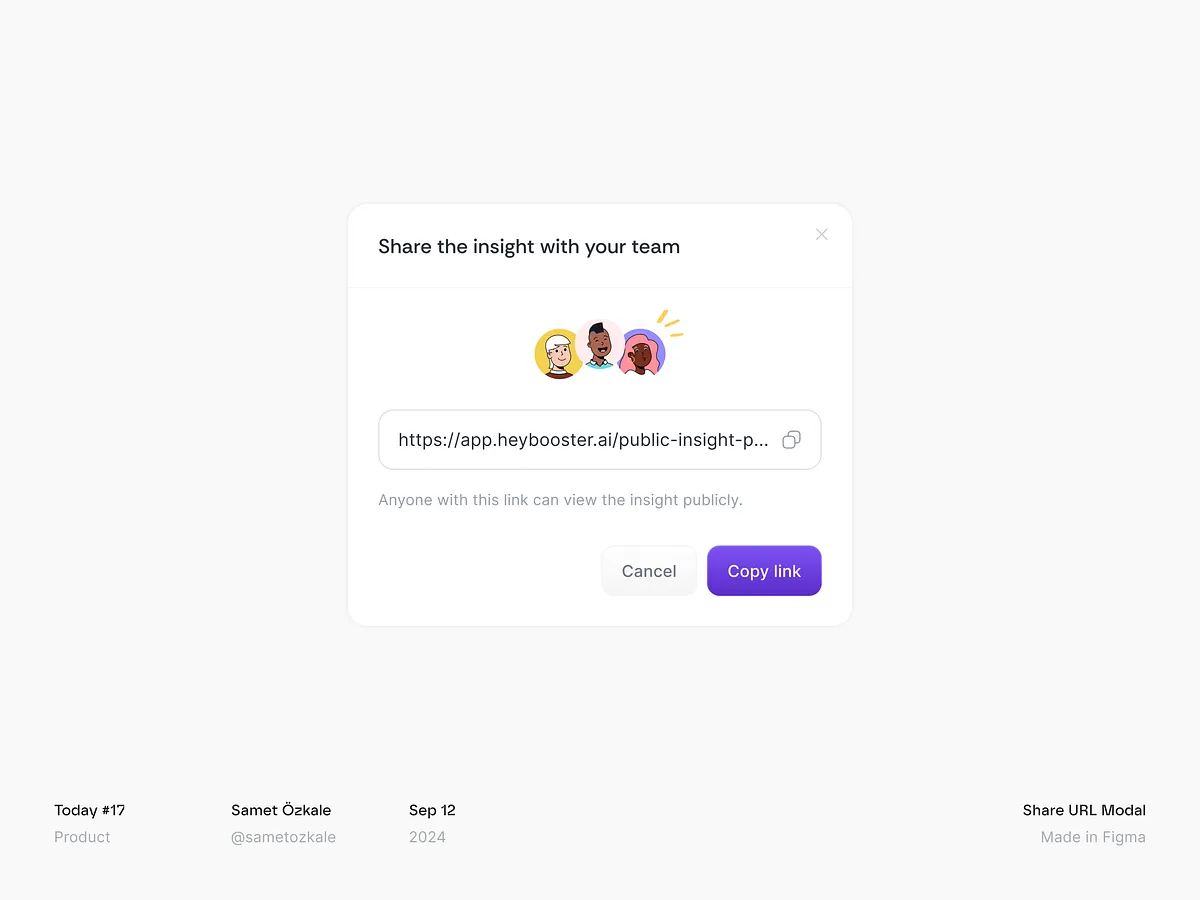Viewport: 1200px width, 900px height.
Task: Click the '2024' year text
Action: click(427, 837)
